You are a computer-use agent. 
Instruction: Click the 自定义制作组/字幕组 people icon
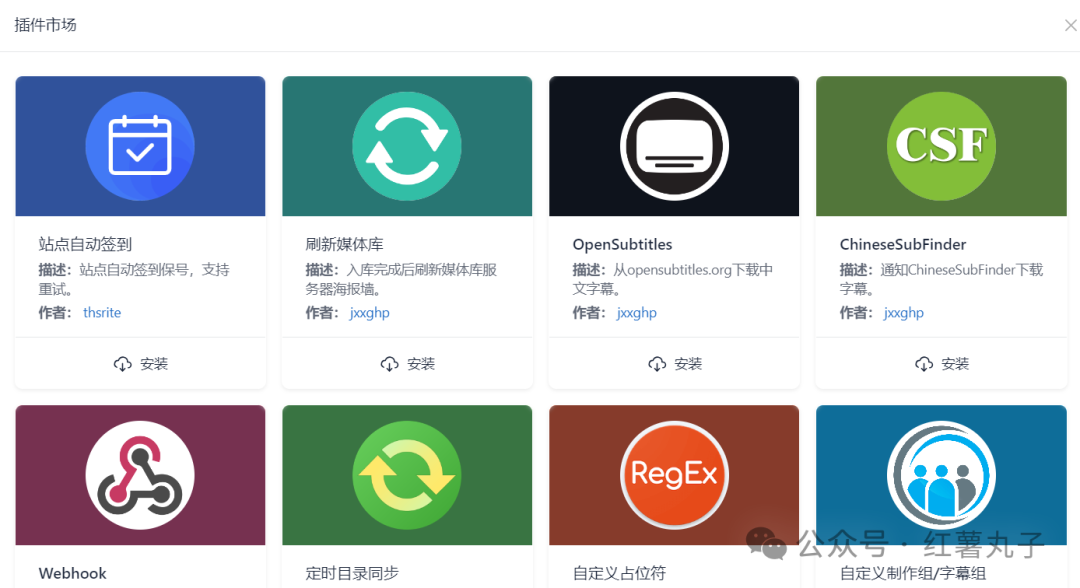click(942, 475)
